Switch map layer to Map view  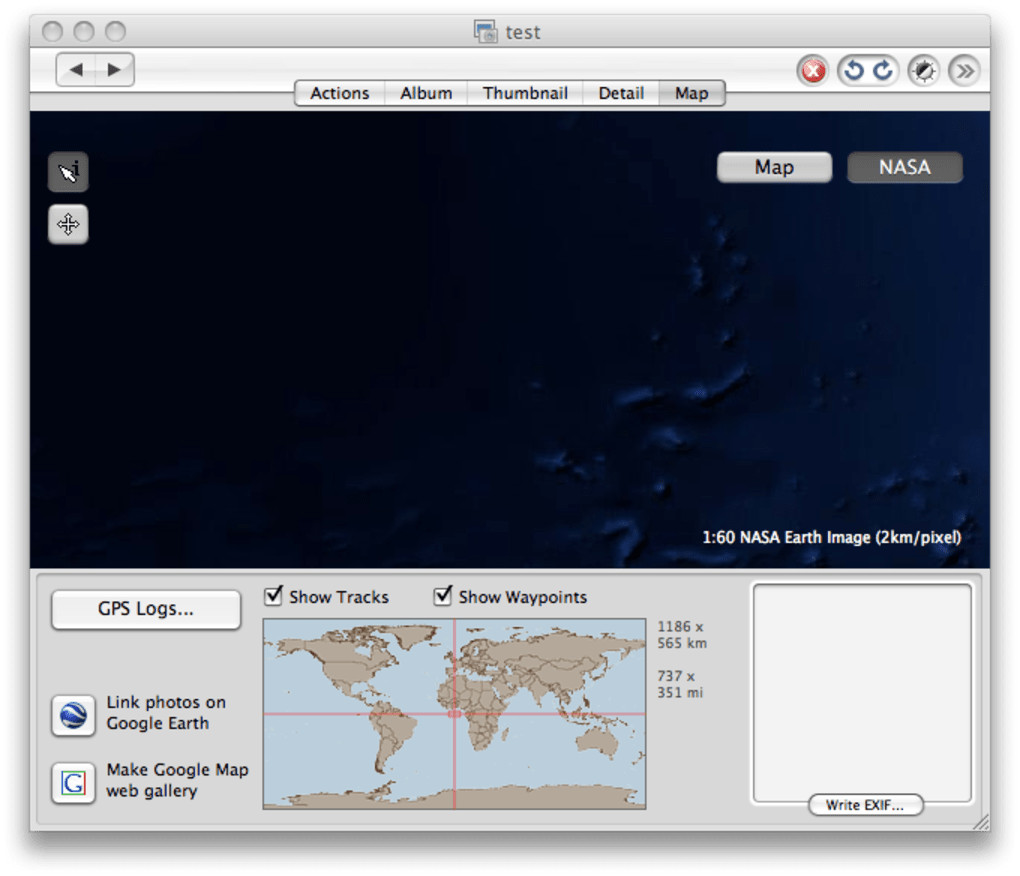pos(774,167)
